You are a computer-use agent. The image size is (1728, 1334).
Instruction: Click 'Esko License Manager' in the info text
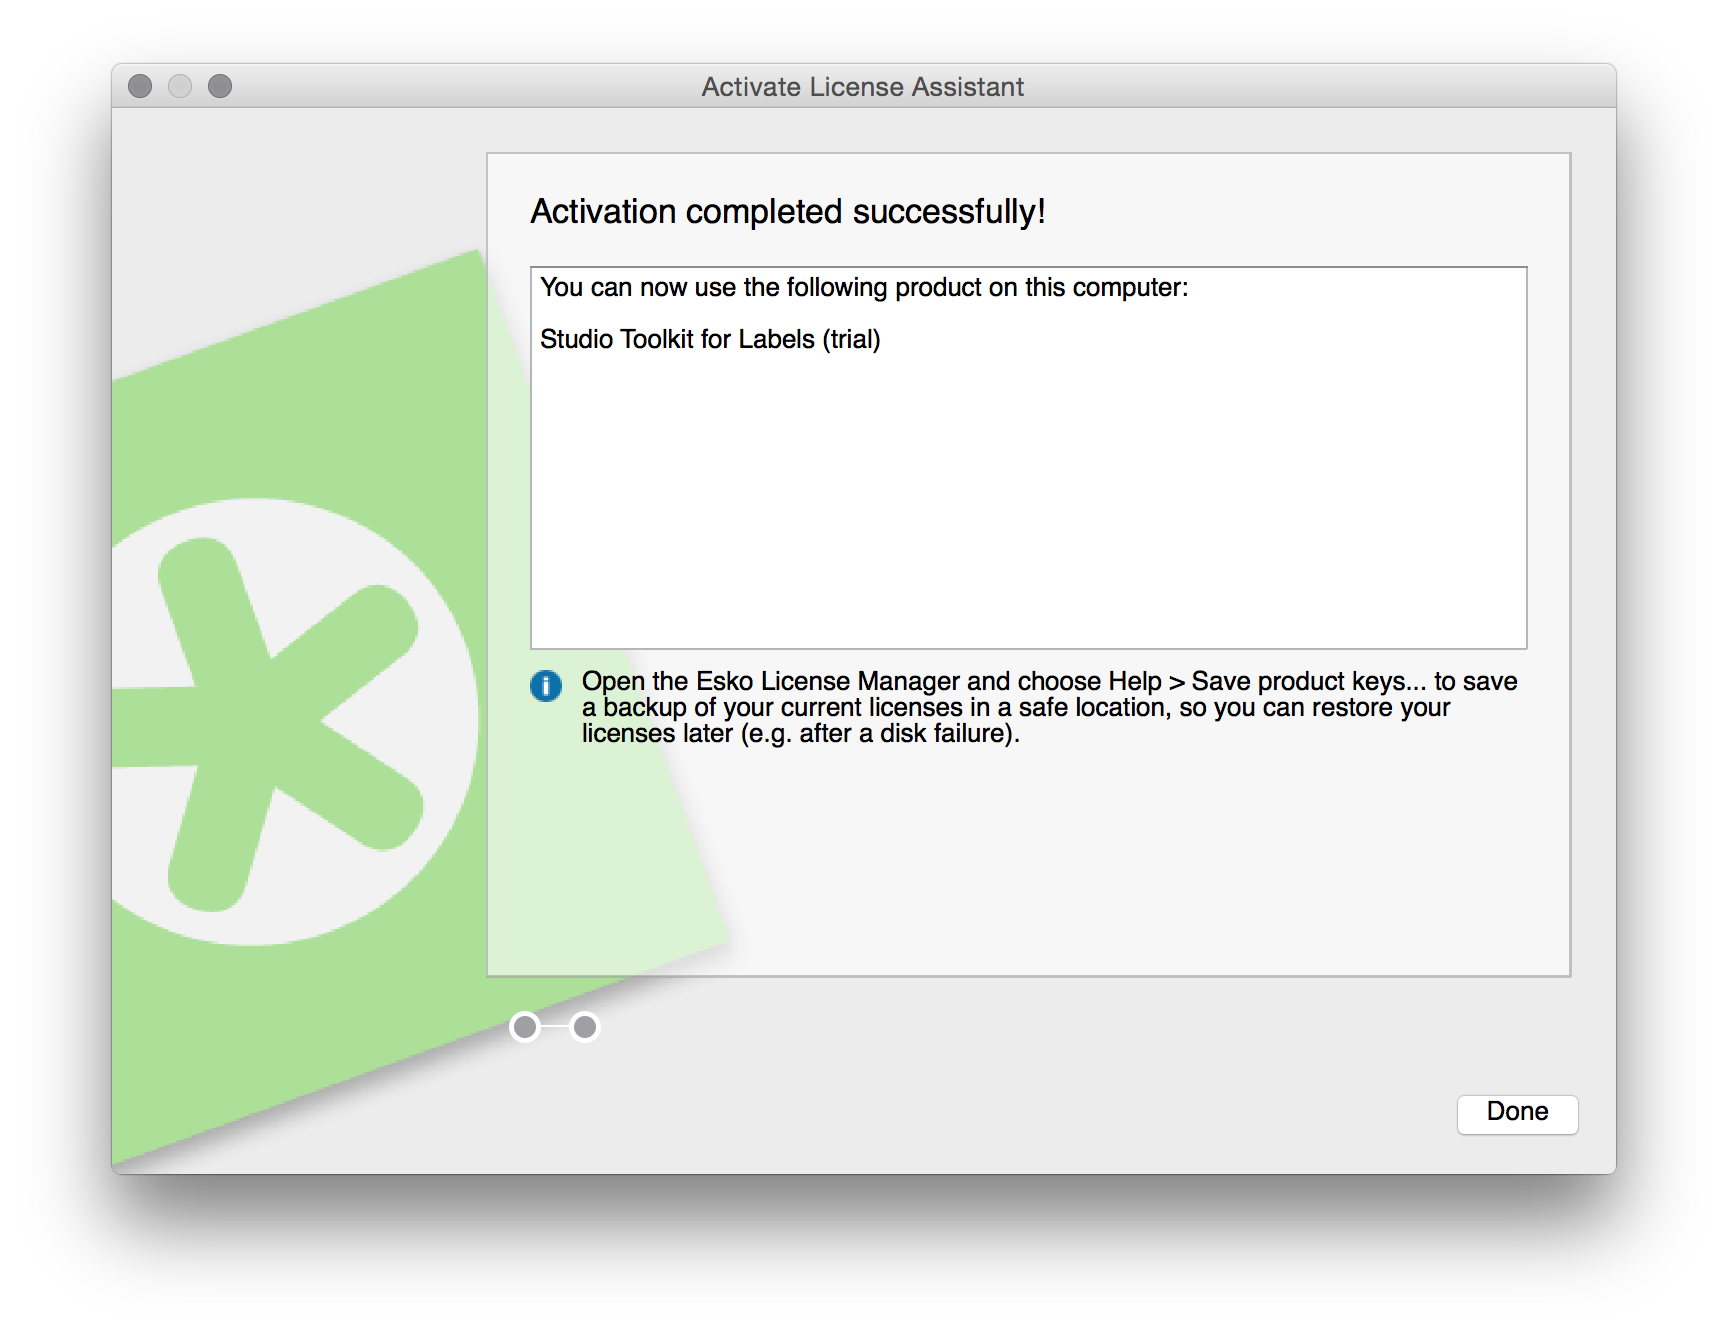click(828, 681)
